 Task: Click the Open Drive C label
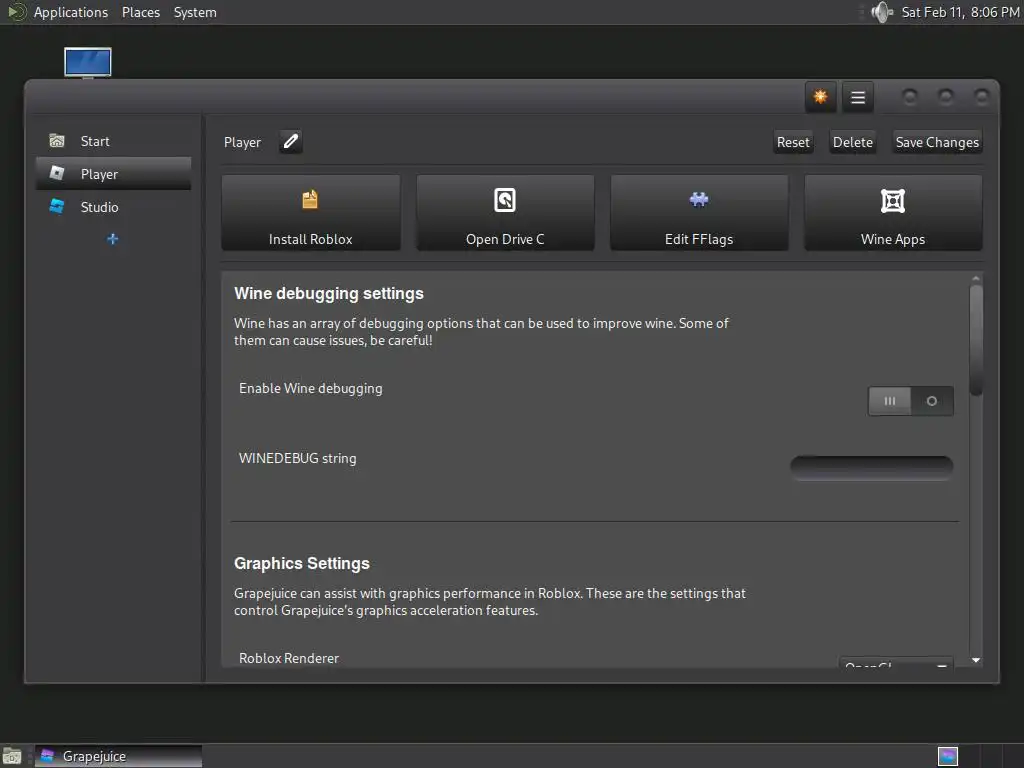(x=505, y=240)
